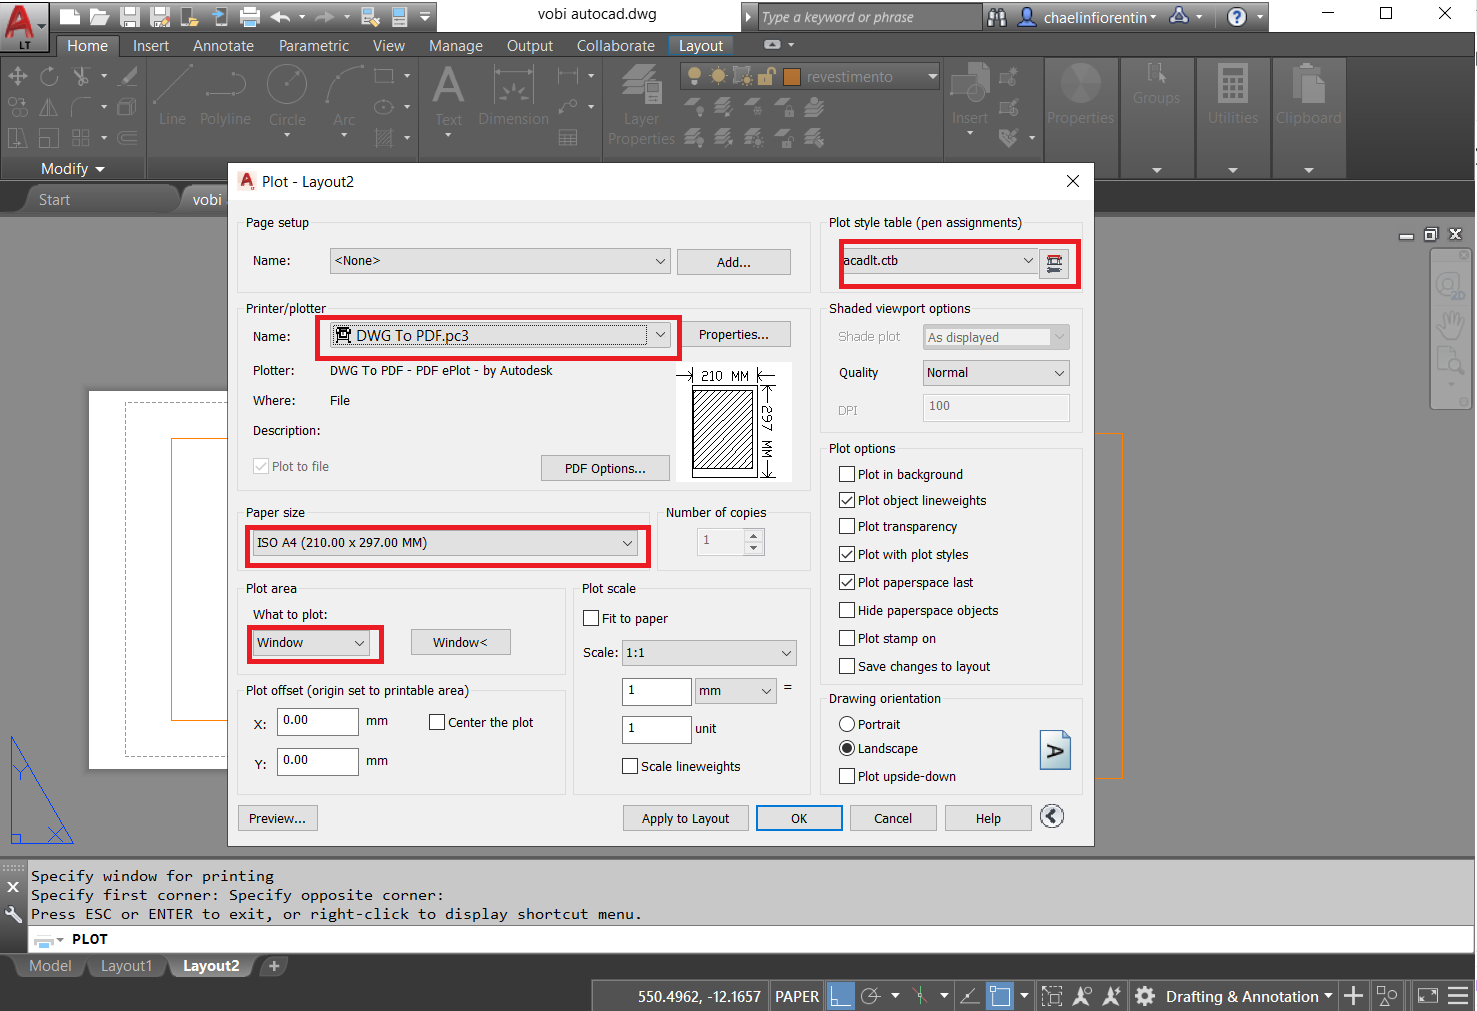Click the Save icon in quick access toolbar
The image size is (1477, 1011).
(x=130, y=16)
